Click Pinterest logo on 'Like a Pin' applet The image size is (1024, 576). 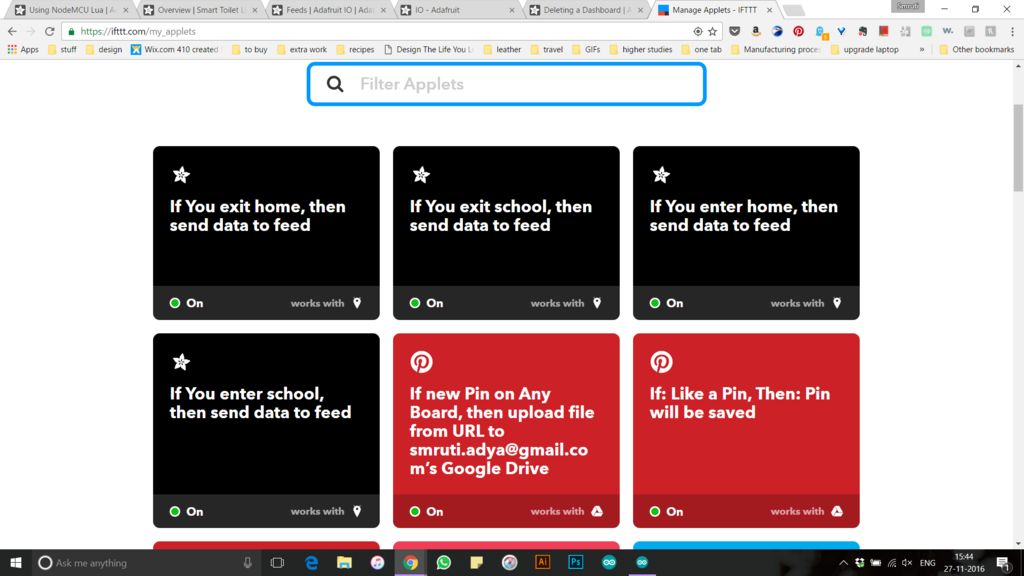pyautogui.click(x=661, y=362)
